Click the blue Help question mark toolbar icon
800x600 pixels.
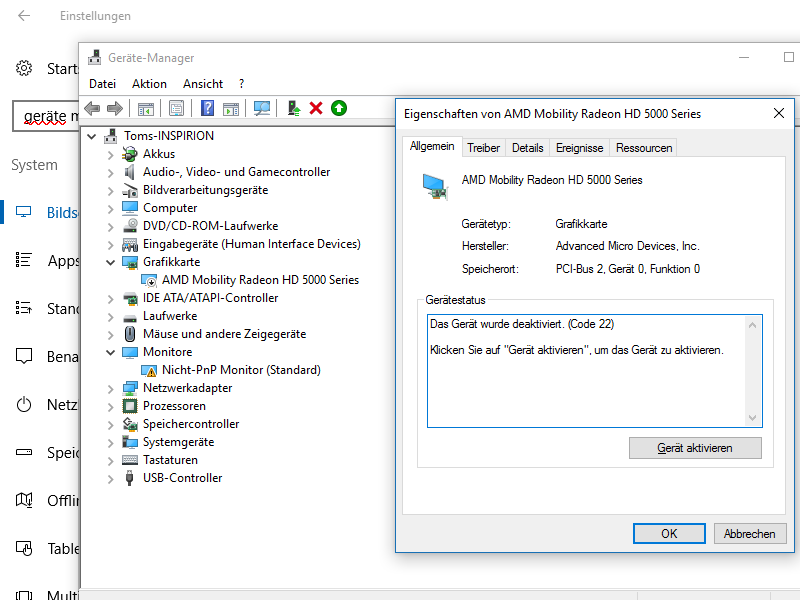tap(208, 108)
